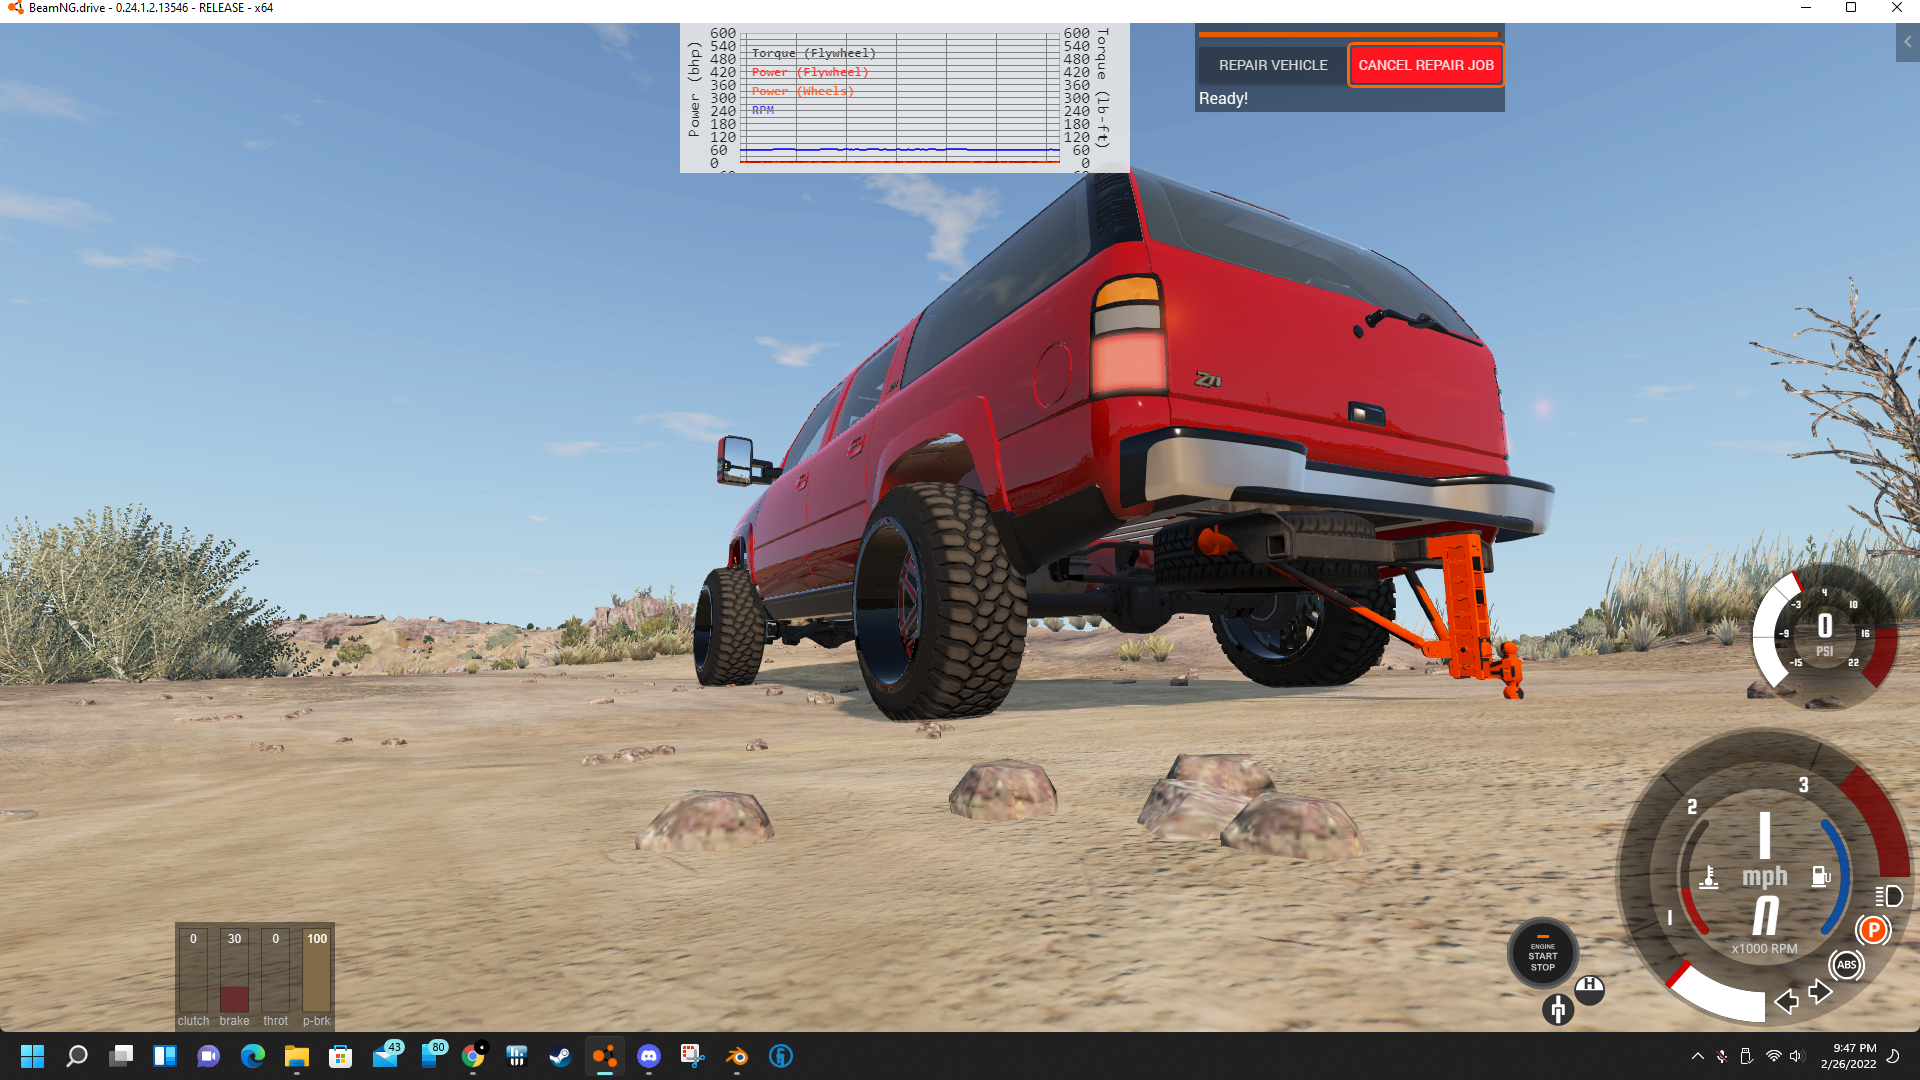Click the left turn signal arrow
This screenshot has height=1080, width=1920.
pyautogui.click(x=1786, y=1001)
